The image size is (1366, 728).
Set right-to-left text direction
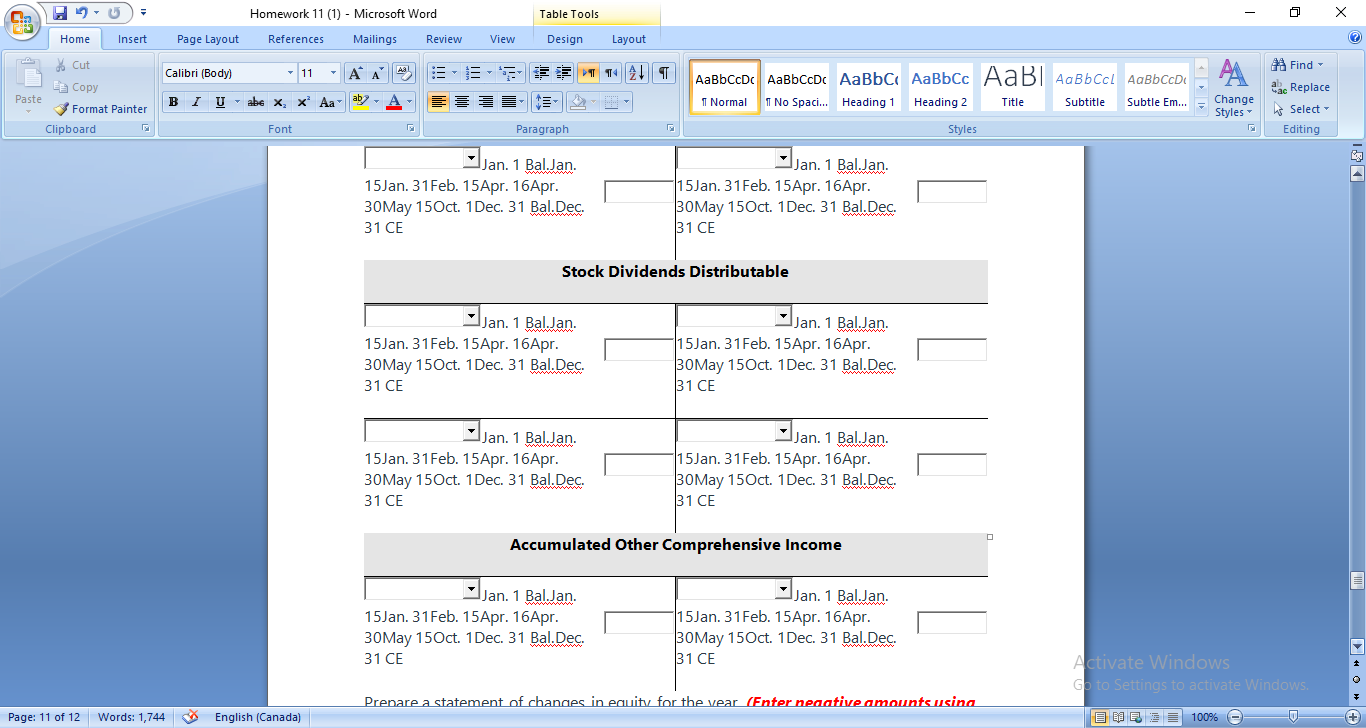pyautogui.click(x=611, y=73)
